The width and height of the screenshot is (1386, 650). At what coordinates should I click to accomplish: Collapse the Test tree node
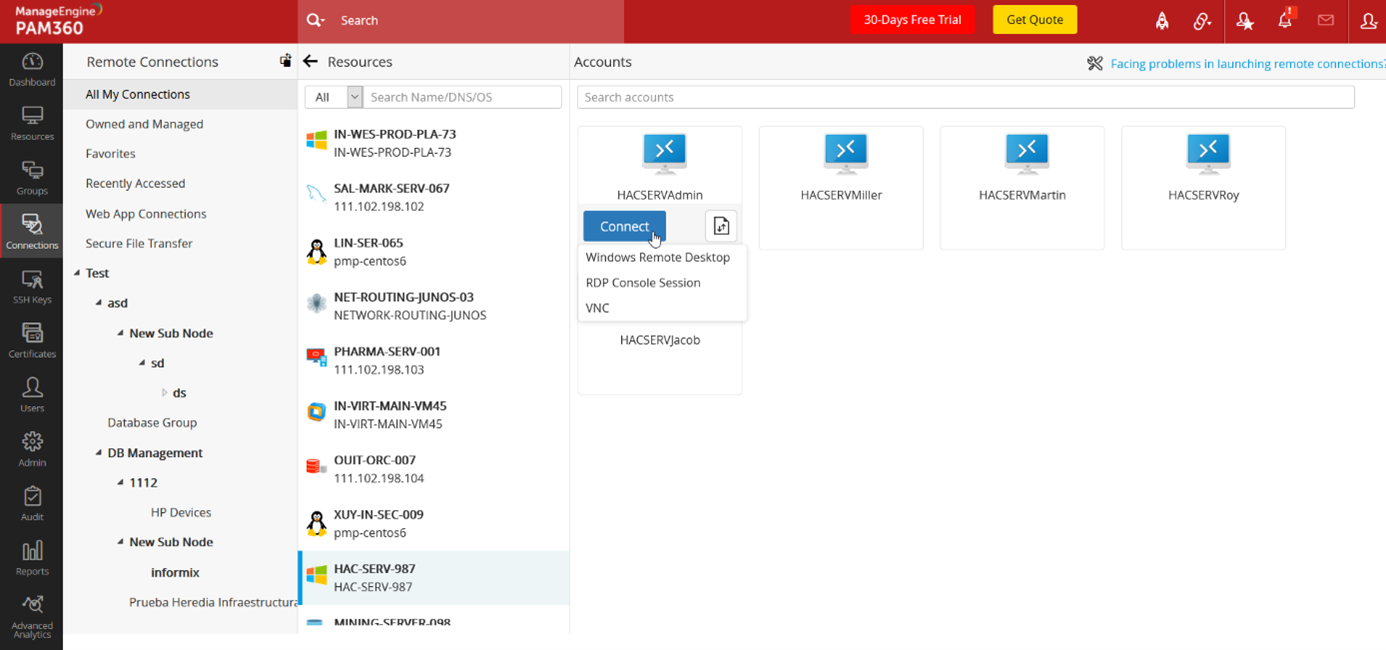click(x=77, y=273)
